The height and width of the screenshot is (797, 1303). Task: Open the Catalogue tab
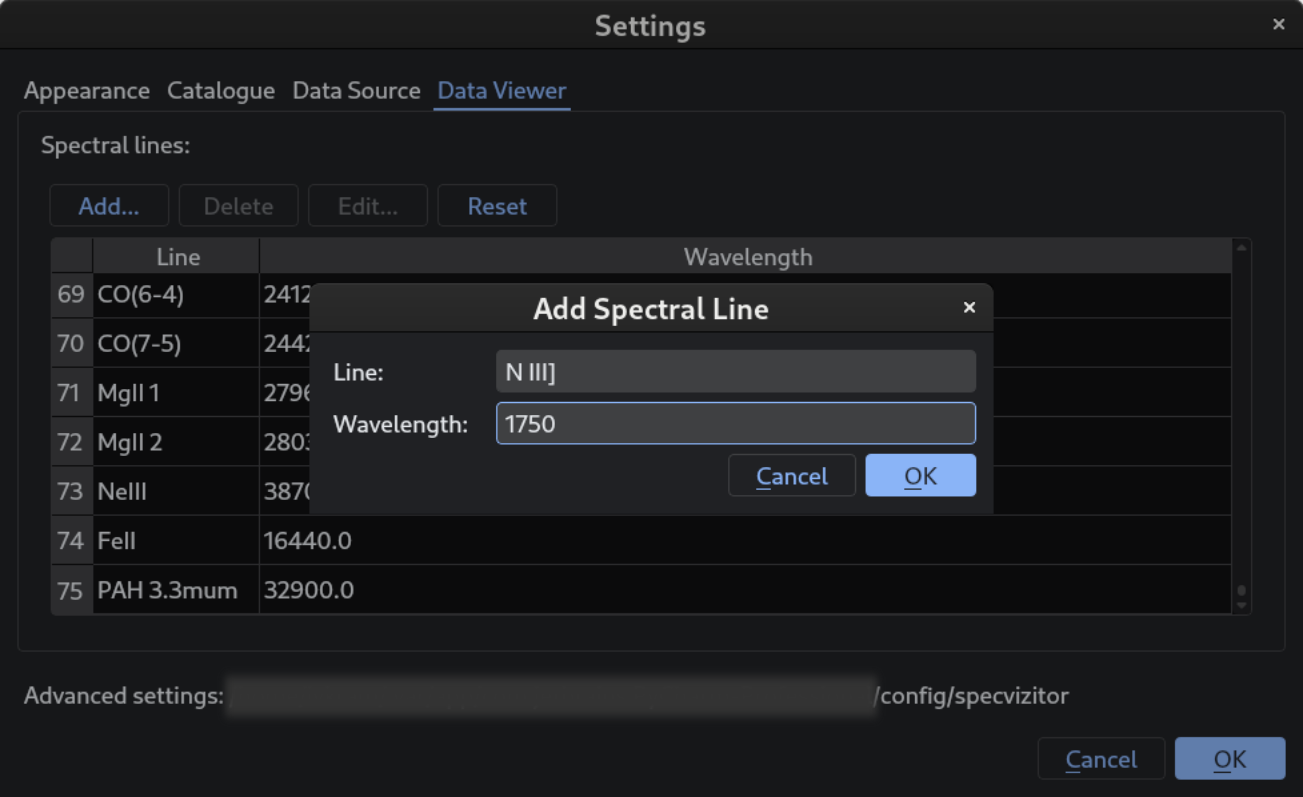221,91
